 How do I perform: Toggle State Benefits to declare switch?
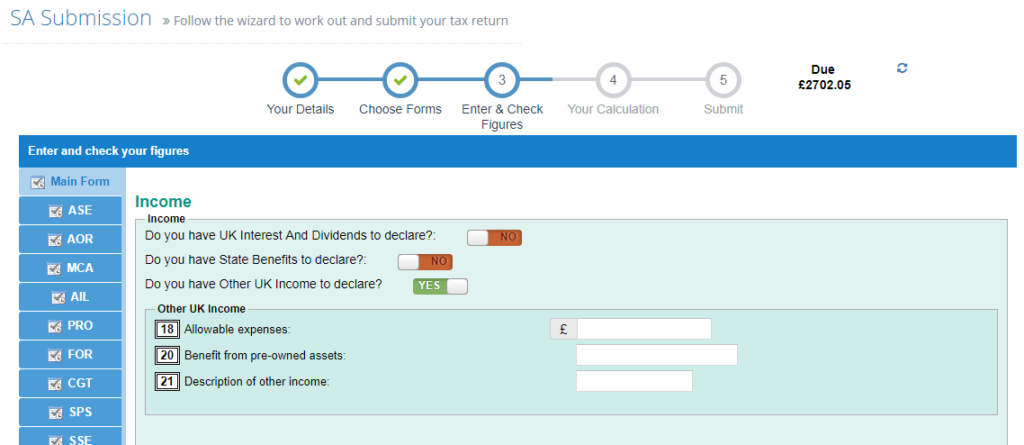click(x=425, y=262)
